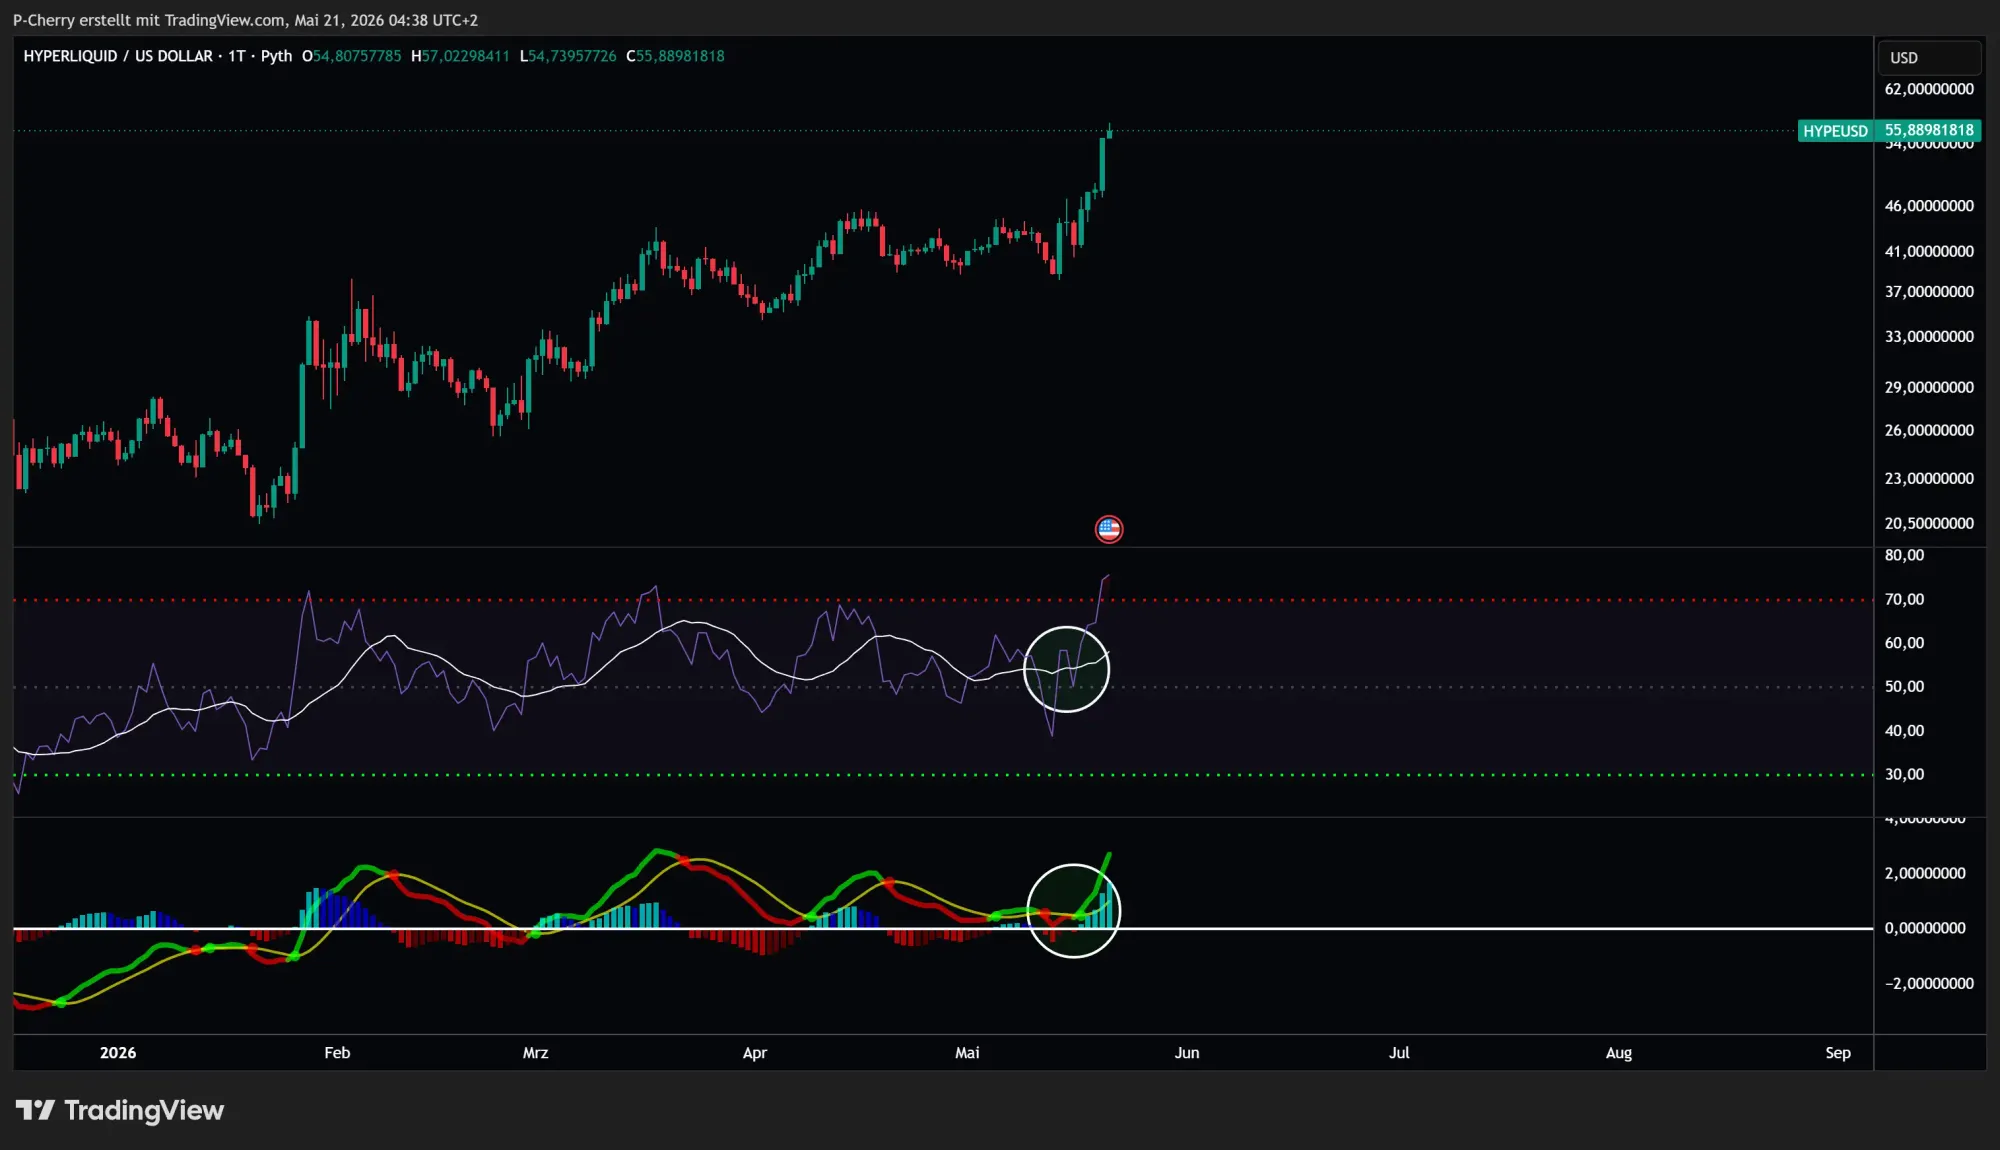
Task: Click the close value 55,88981818
Action: 680,56
